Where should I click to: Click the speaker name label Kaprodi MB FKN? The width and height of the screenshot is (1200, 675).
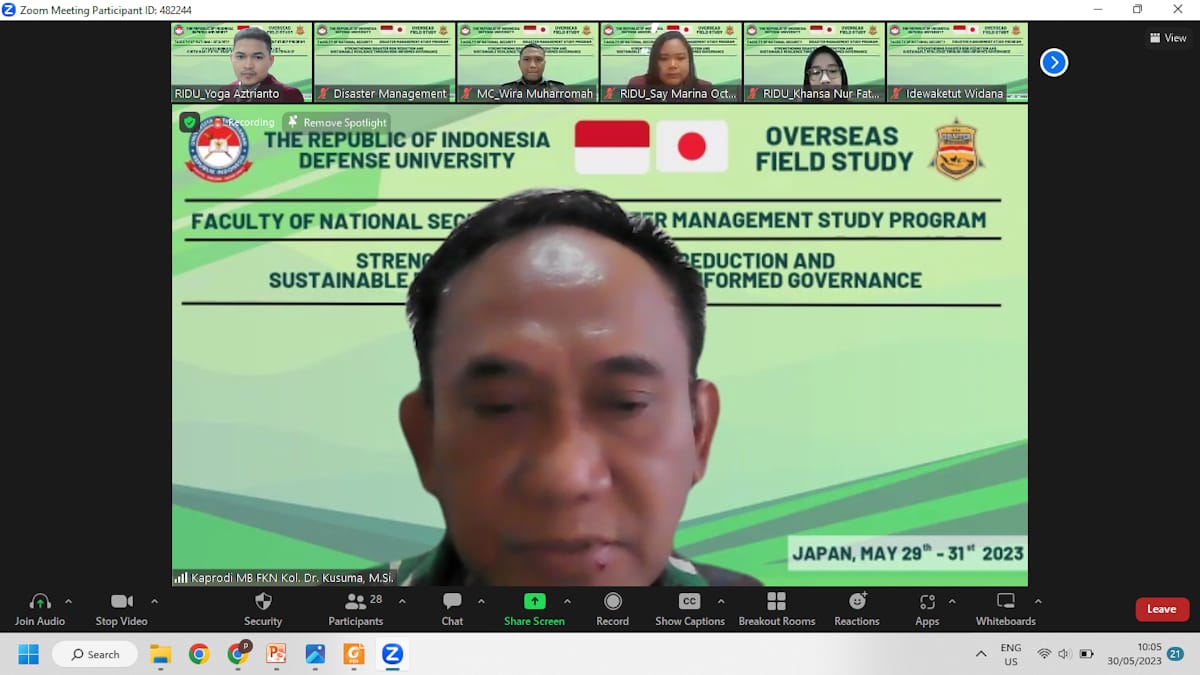point(284,578)
